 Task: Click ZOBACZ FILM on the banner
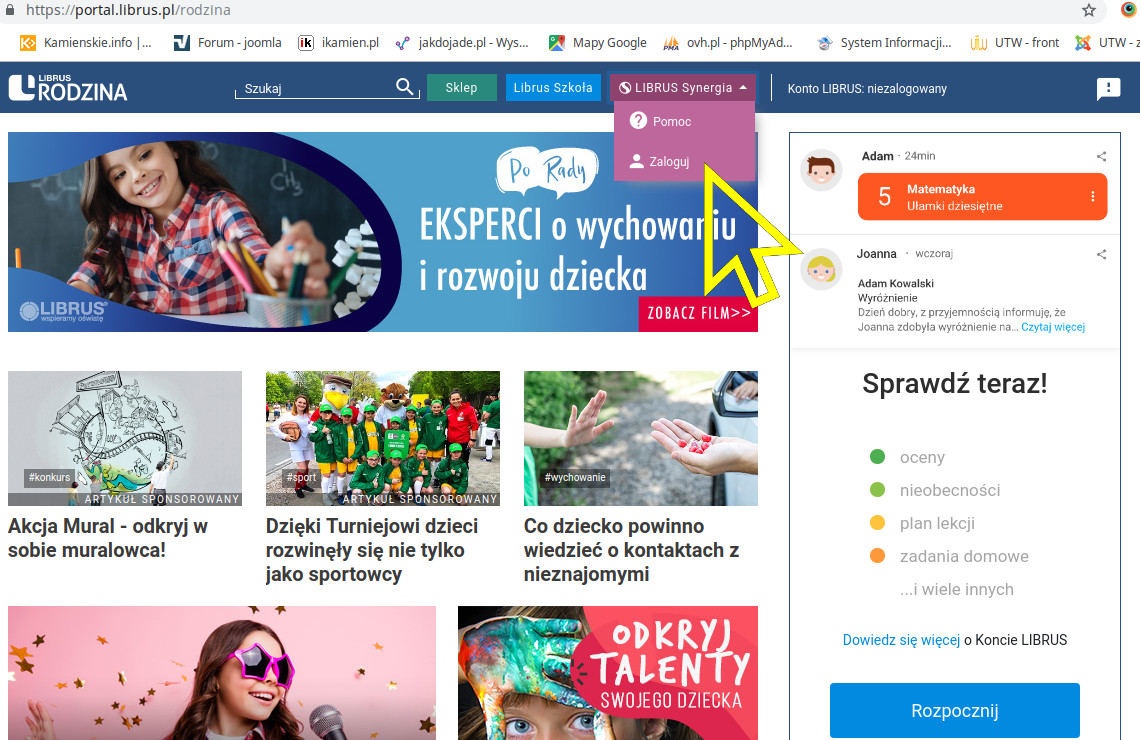[x=699, y=313]
